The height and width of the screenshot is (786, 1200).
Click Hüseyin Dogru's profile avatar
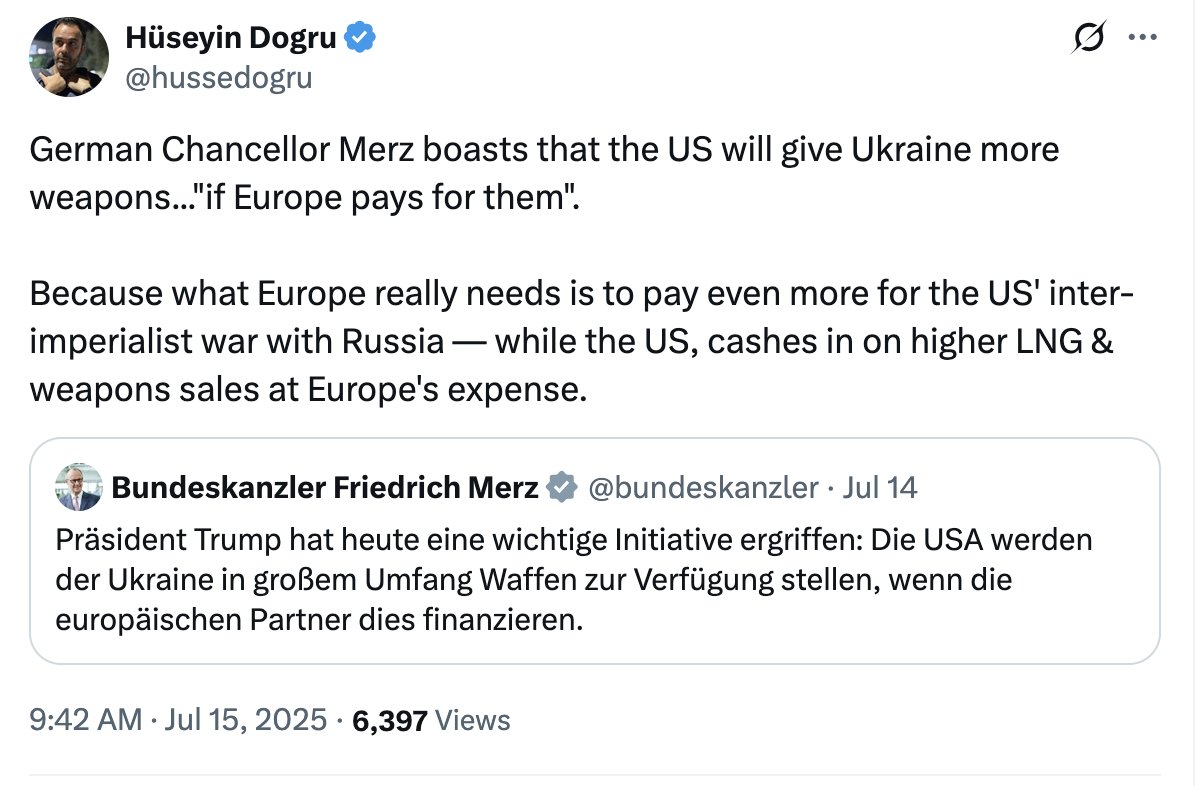pyautogui.click(x=69, y=57)
